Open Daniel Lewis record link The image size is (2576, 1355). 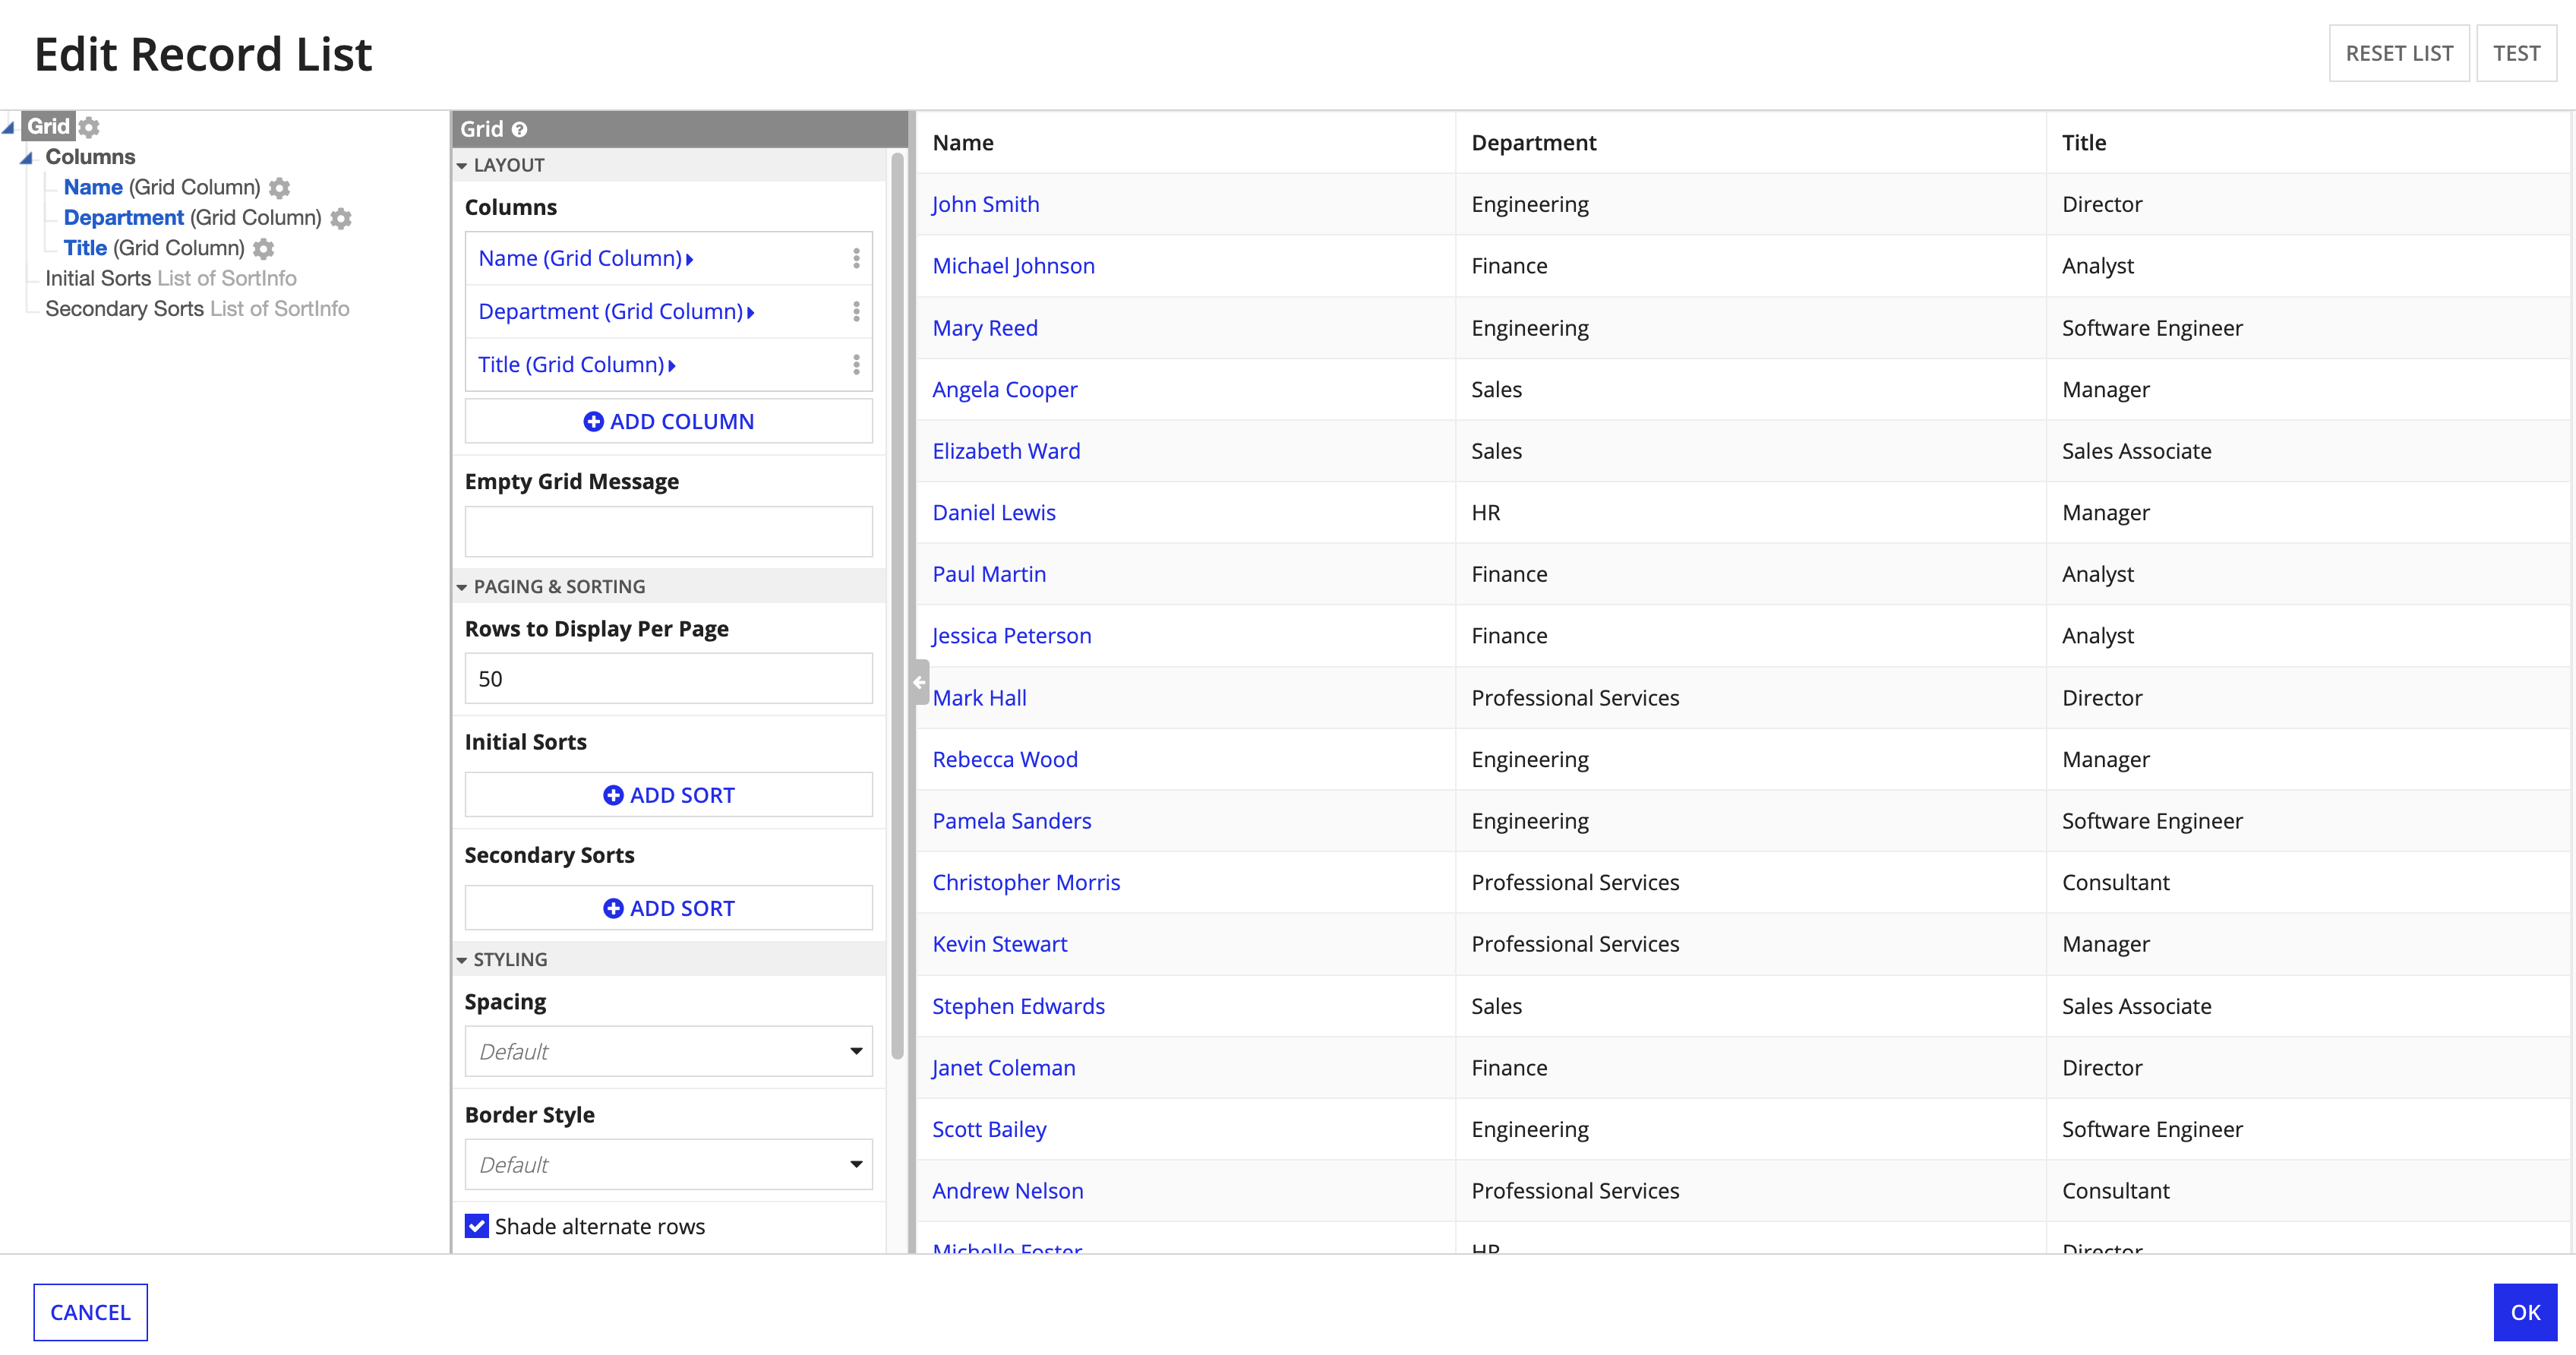[x=994, y=513]
